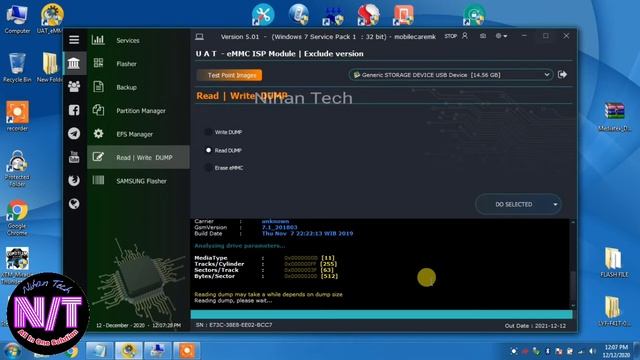Open recorder desktop icon
The image size is (640, 360).
(17, 116)
